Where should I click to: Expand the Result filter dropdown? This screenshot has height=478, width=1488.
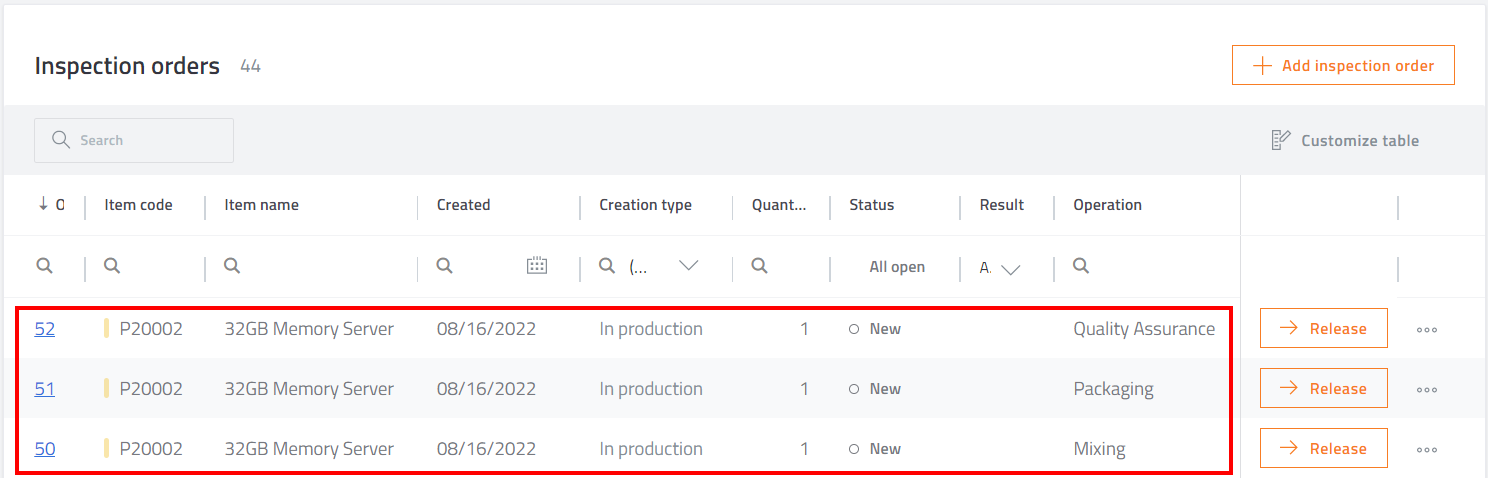pyautogui.click(x=1010, y=268)
